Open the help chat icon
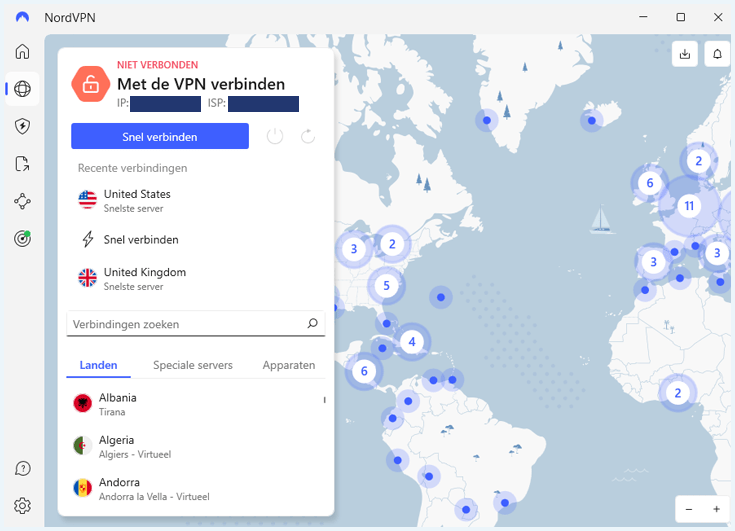 pos(22,468)
